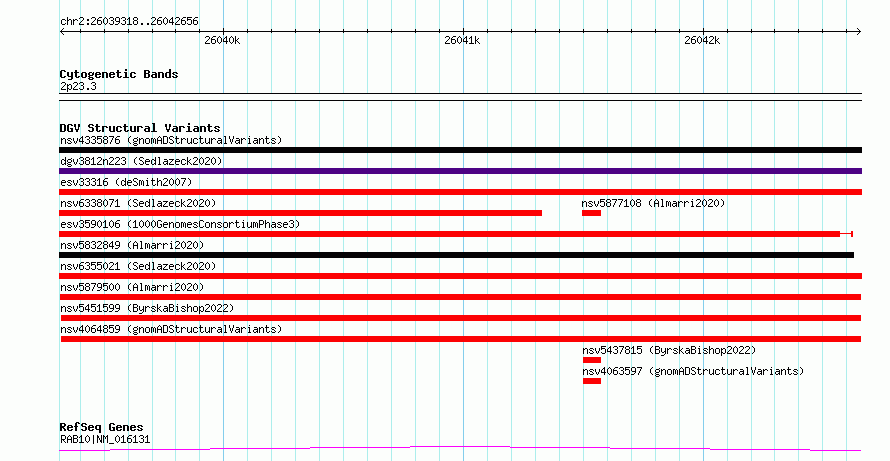Screen dimensions: 890x461
Task: Click the 2p23.3 cytogenetic band bar
Action: tap(460, 97)
